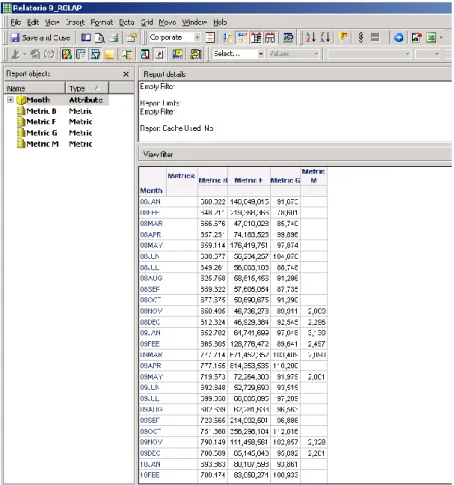Click the auto-fit grid icon
This screenshot has height=485, width=454.
coord(288,38)
